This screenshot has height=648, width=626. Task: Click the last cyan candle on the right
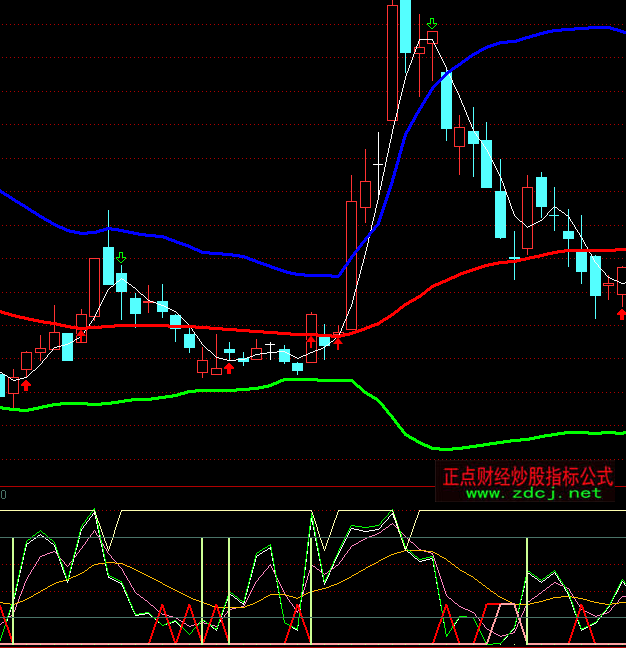point(596,276)
